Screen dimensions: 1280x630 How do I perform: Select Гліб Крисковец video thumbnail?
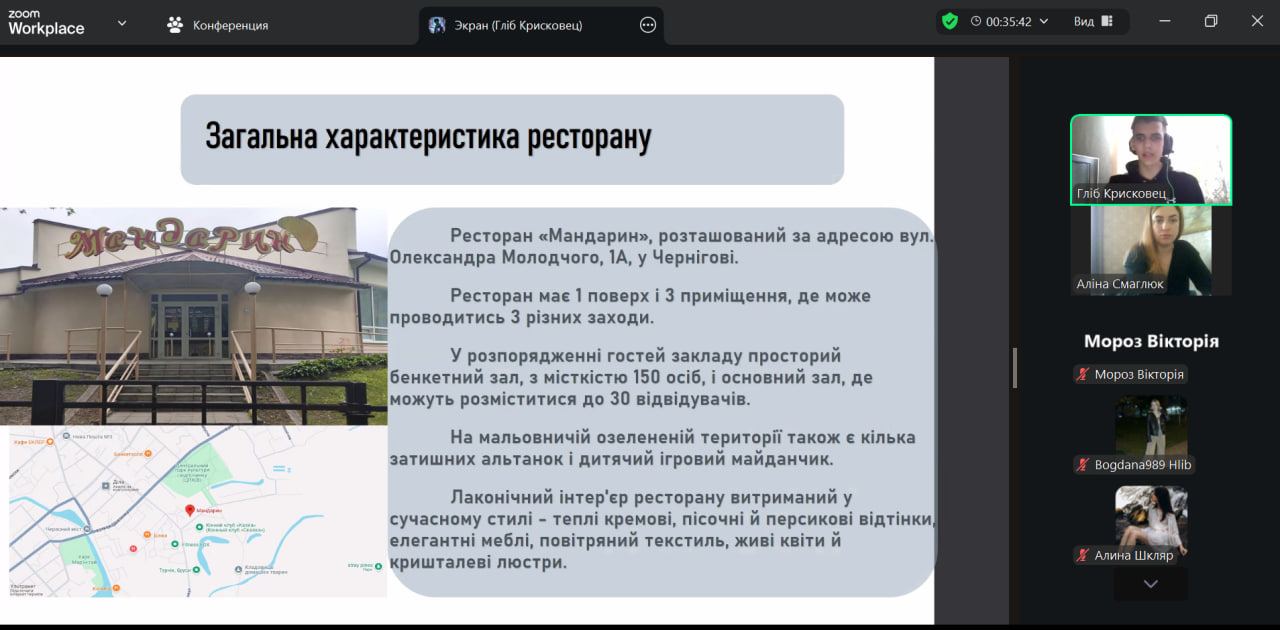[1150, 160]
